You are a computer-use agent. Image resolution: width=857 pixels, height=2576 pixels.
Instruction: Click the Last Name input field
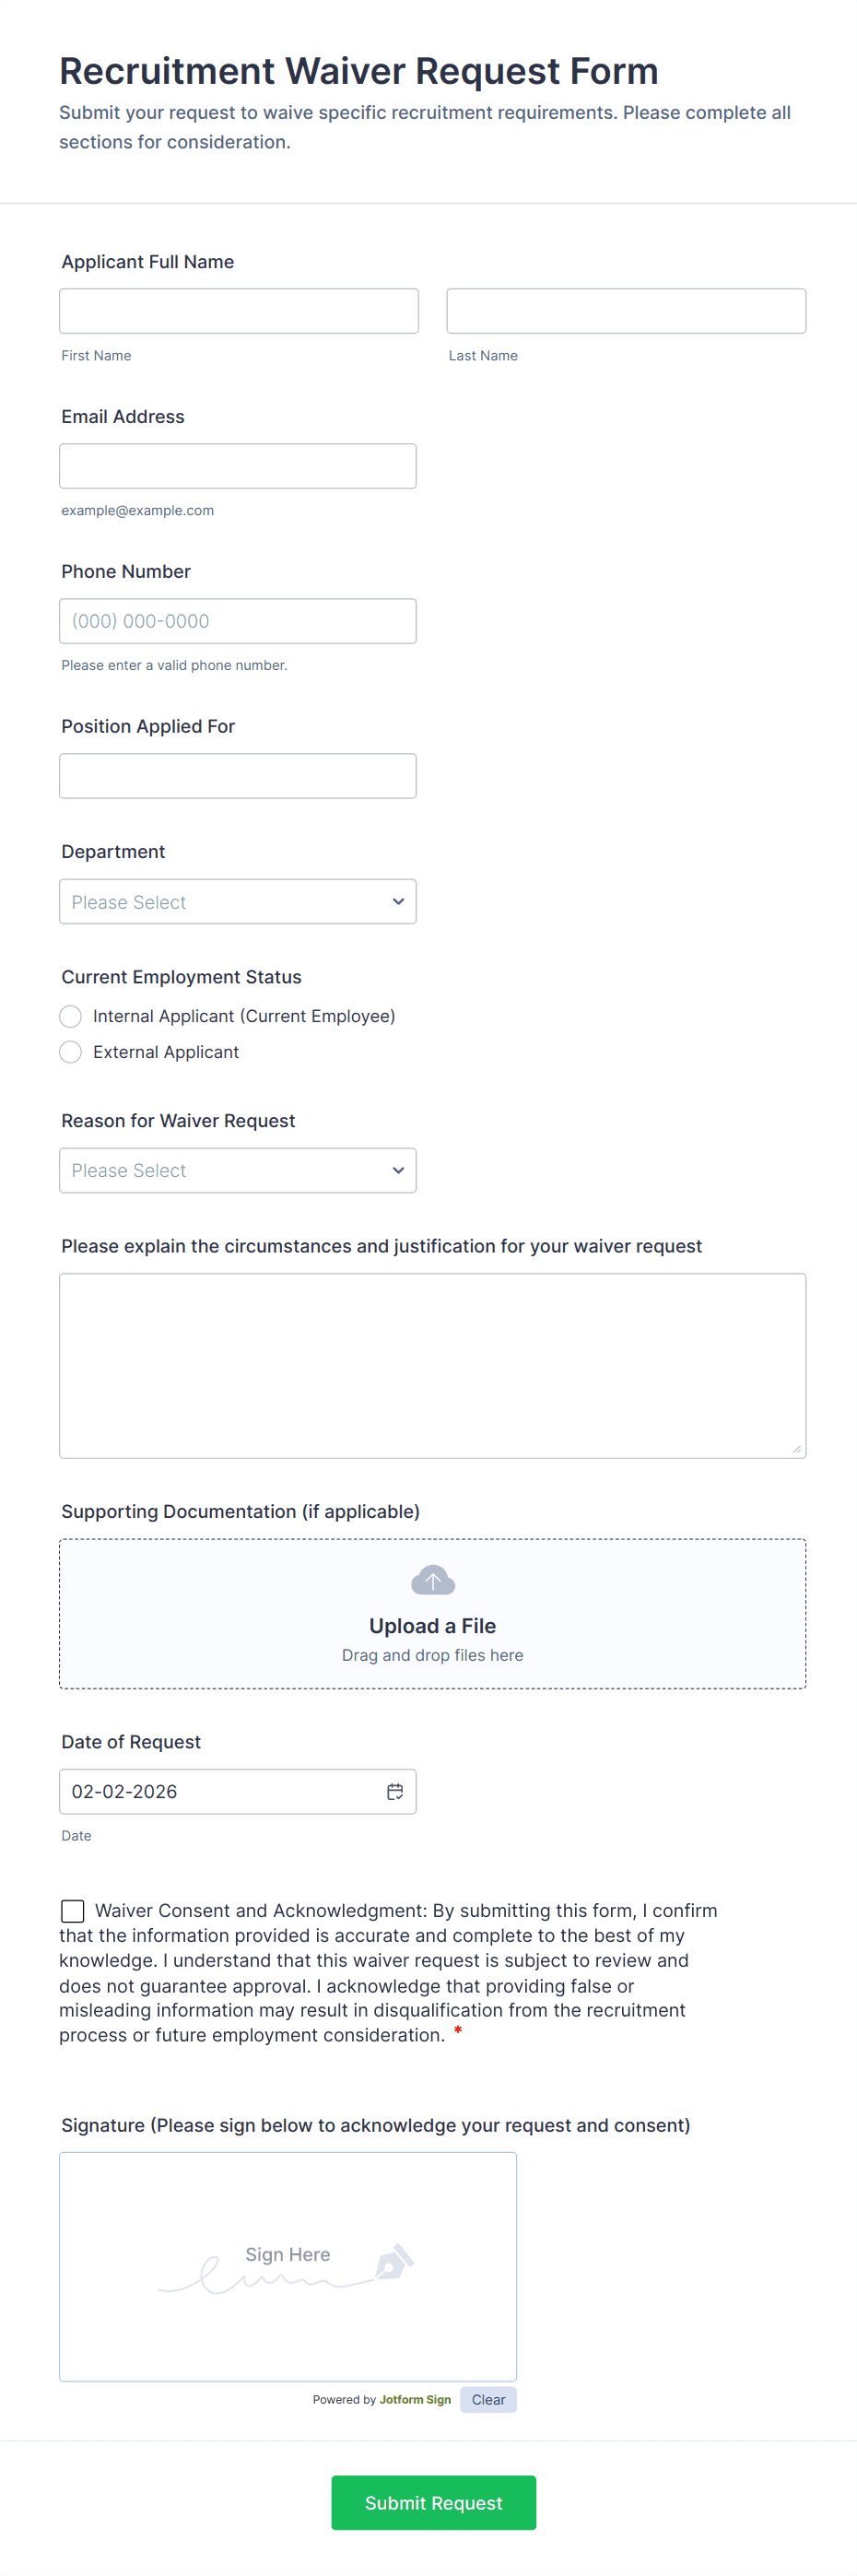(x=626, y=311)
